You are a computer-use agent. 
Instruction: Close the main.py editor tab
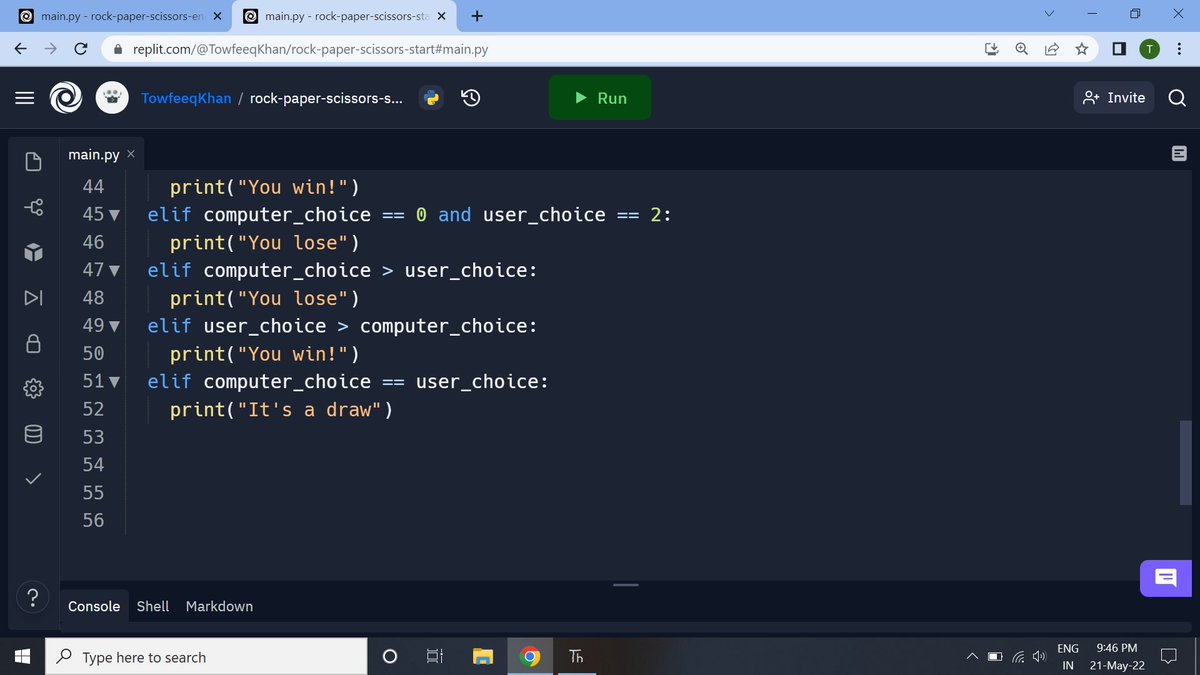click(130, 154)
